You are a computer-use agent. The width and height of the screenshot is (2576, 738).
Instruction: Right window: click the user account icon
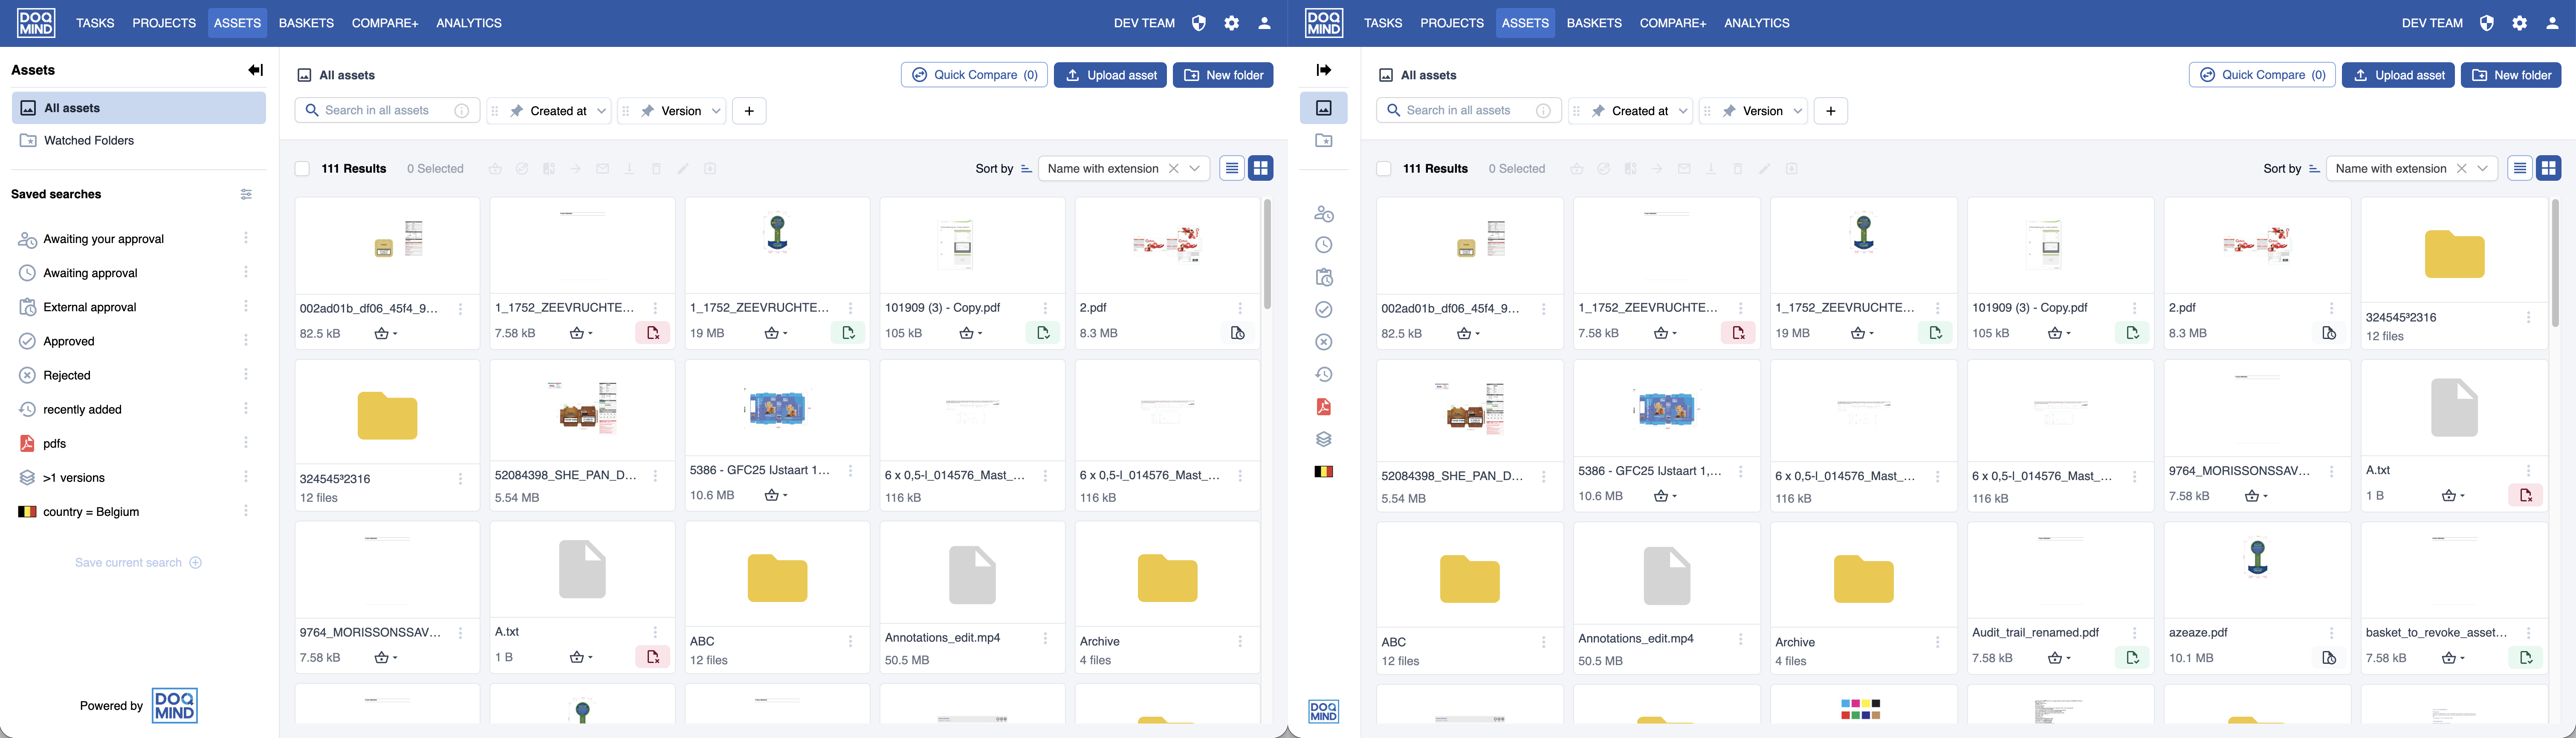pyautogui.click(x=2552, y=23)
